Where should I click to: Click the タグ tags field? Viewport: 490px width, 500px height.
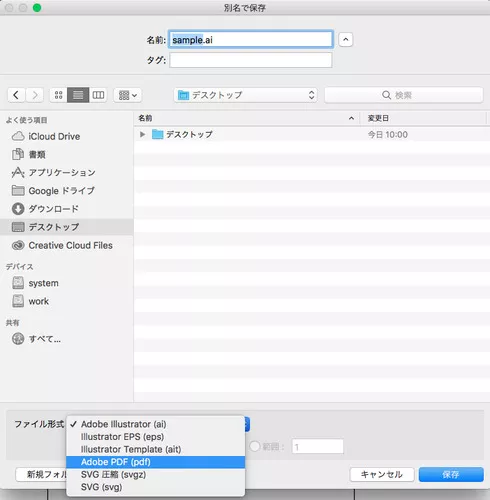click(251, 60)
